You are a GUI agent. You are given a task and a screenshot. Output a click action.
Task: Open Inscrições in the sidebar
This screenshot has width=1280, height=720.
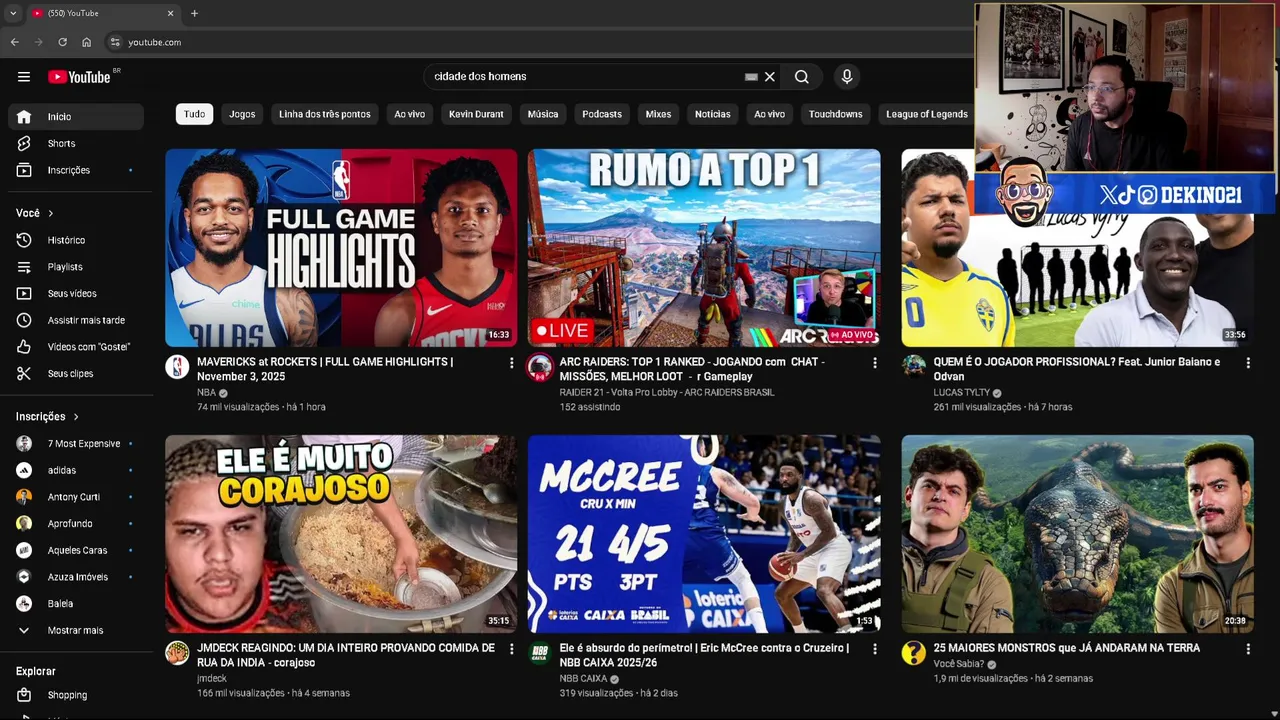click(x=76, y=170)
